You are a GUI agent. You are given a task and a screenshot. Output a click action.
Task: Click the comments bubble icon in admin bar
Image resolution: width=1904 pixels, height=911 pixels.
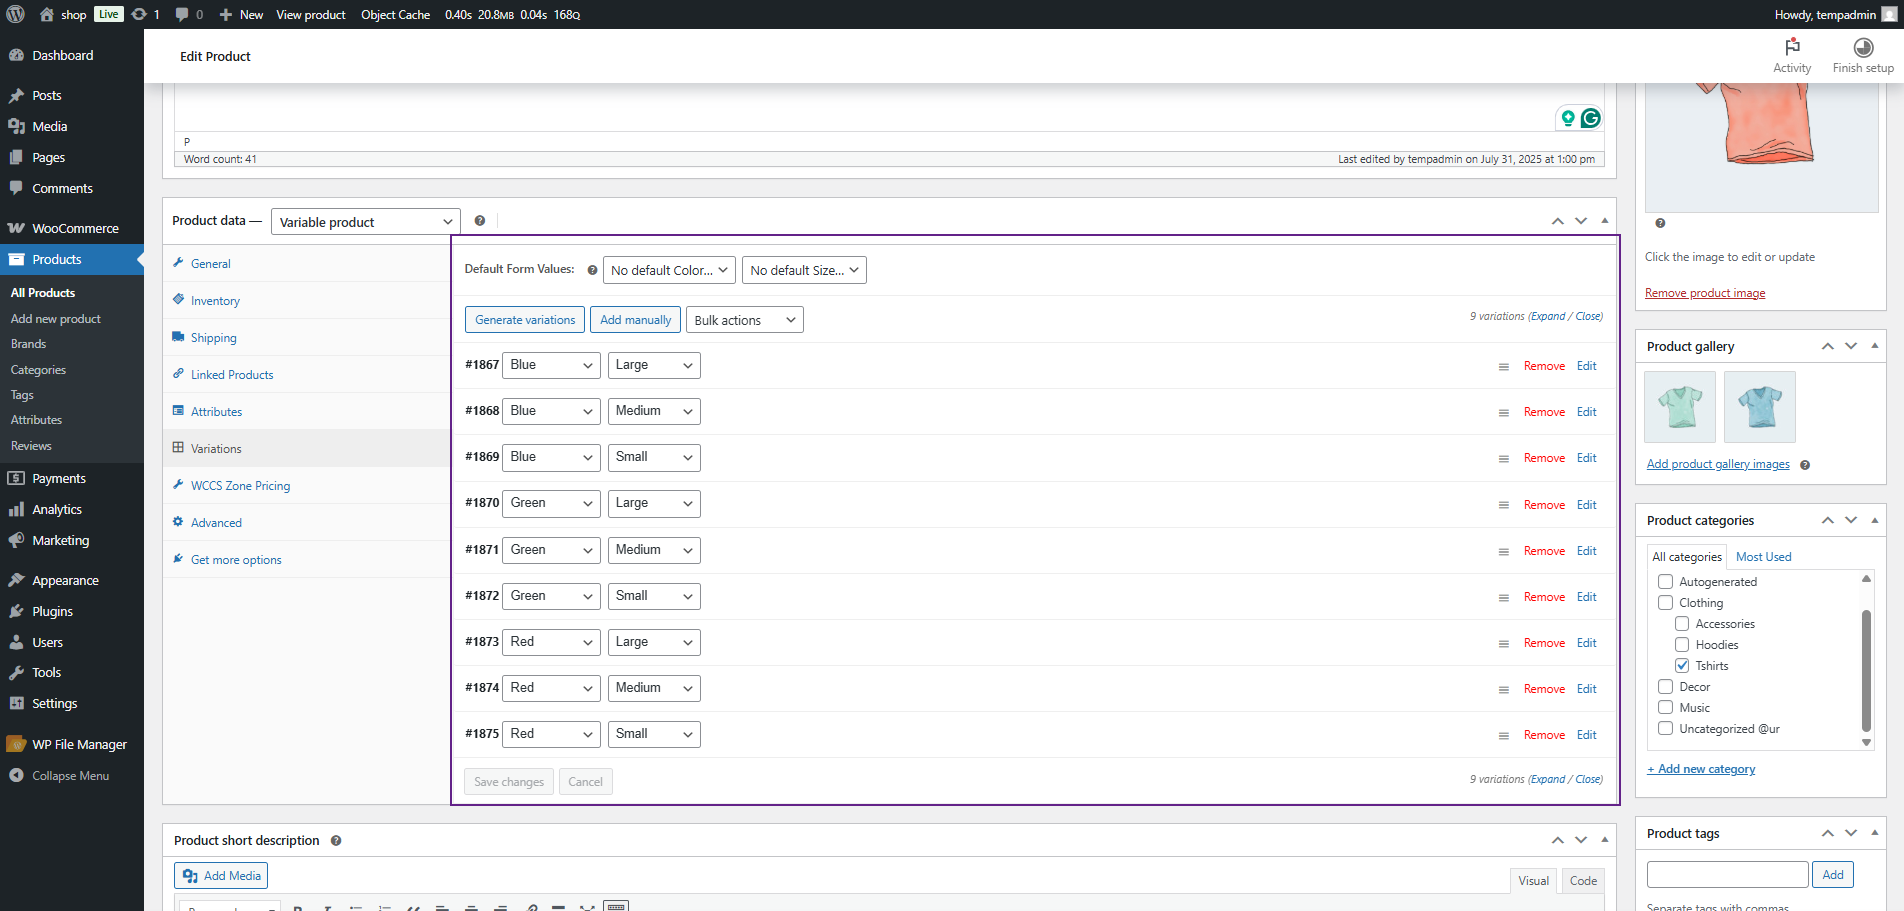point(182,14)
